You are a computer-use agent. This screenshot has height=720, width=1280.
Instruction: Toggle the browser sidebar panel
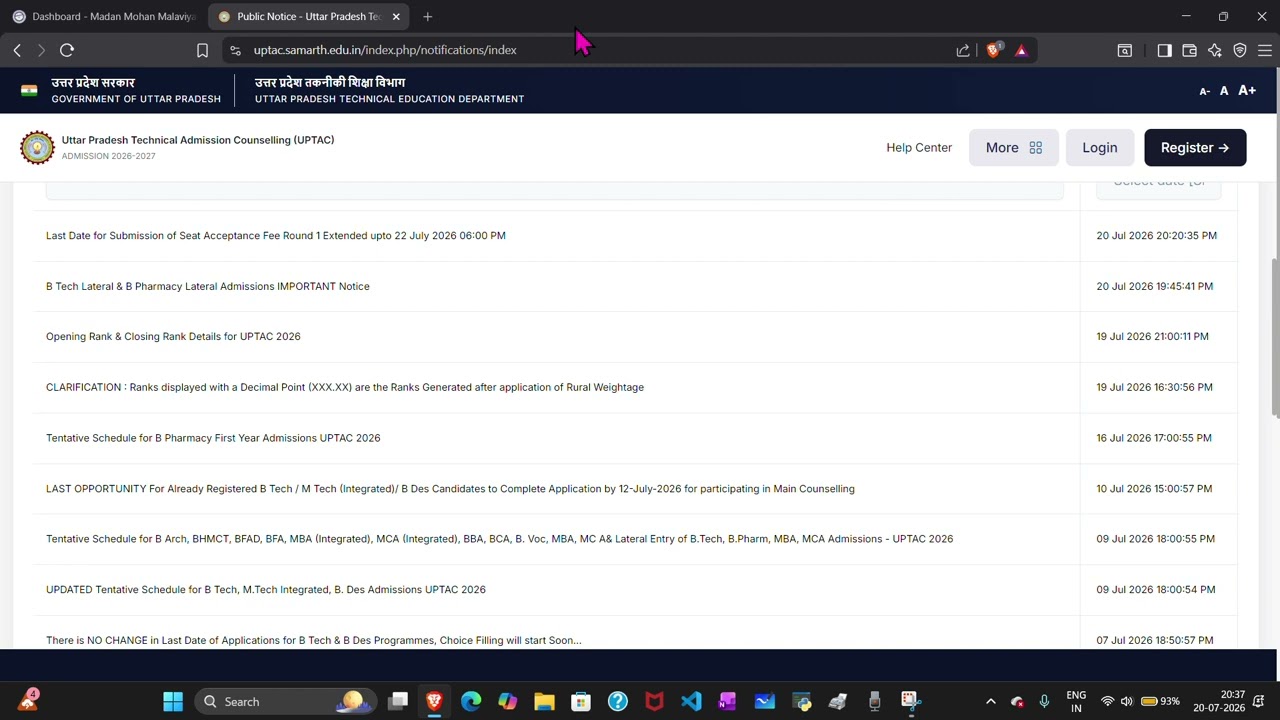1164,50
